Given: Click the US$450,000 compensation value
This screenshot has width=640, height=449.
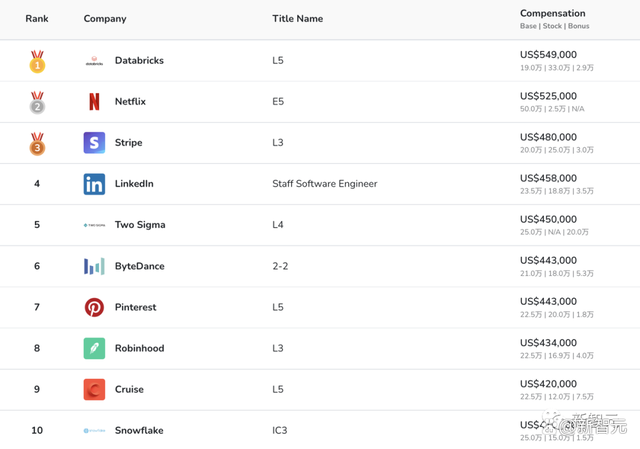Looking at the screenshot, I should pos(548,219).
